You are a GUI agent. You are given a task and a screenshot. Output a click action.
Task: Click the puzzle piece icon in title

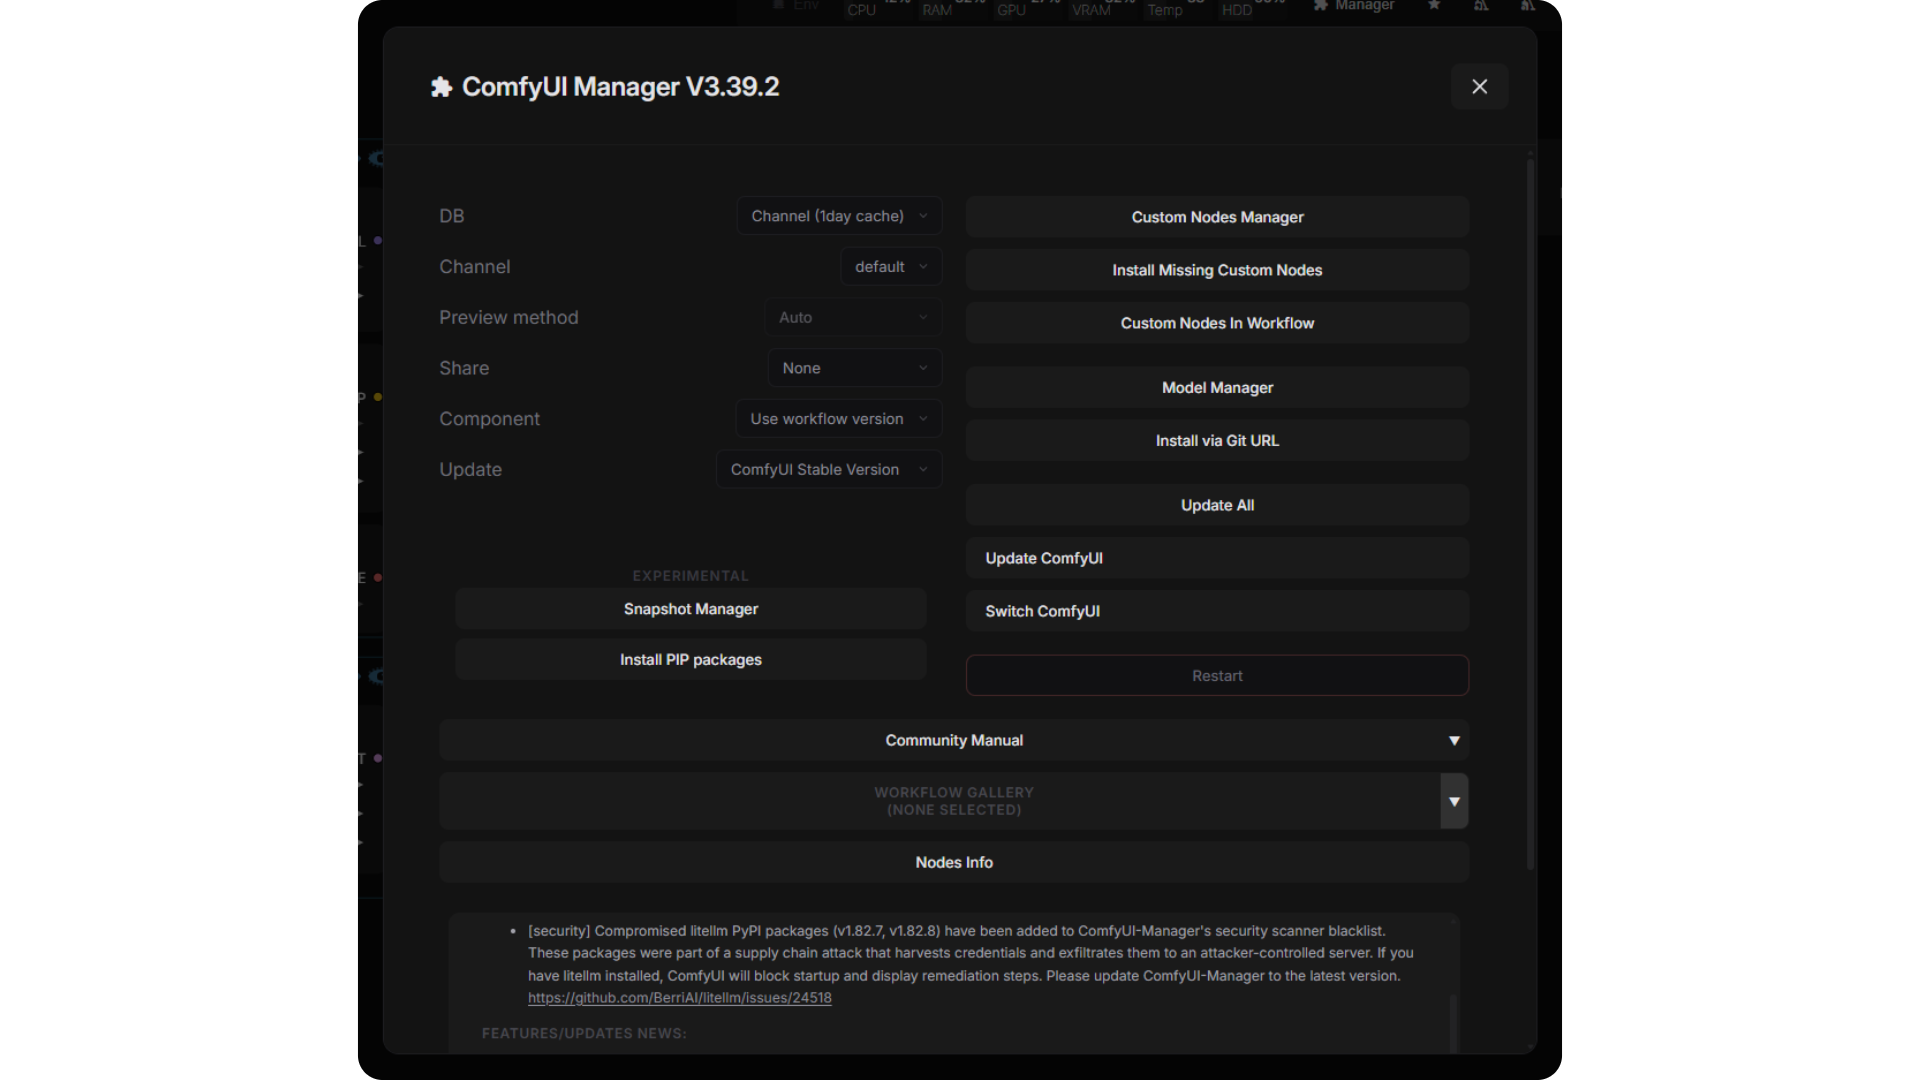click(441, 87)
